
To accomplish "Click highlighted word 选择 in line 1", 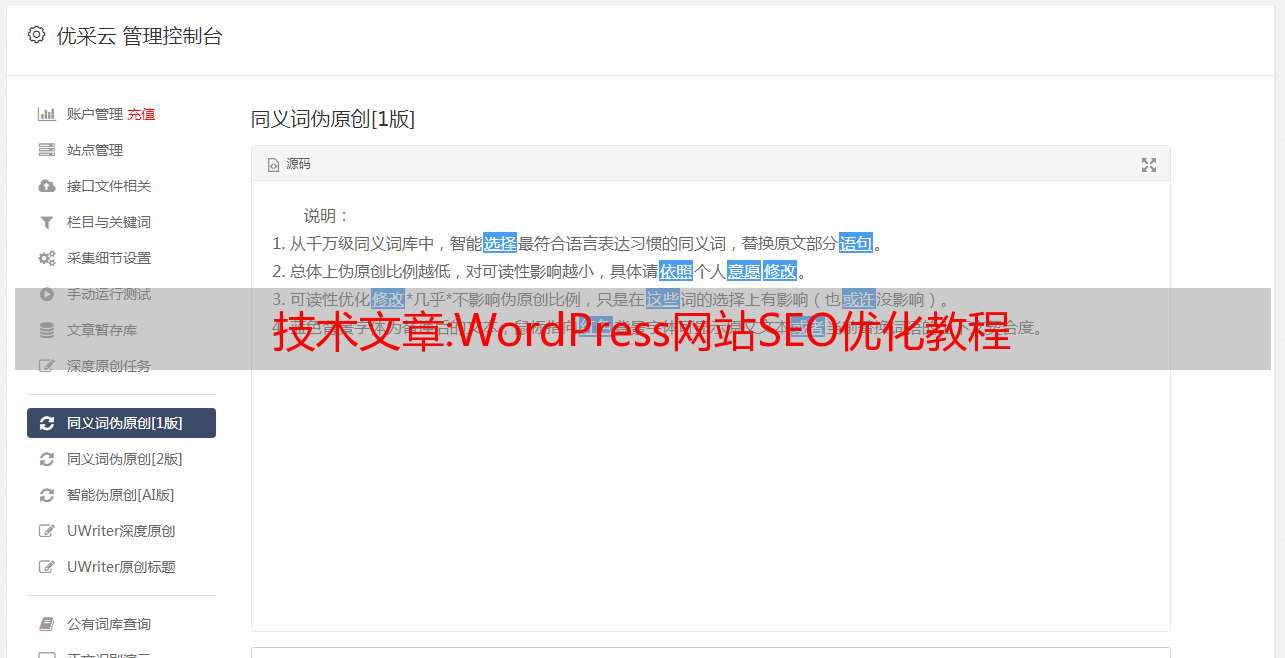I will (500, 243).
